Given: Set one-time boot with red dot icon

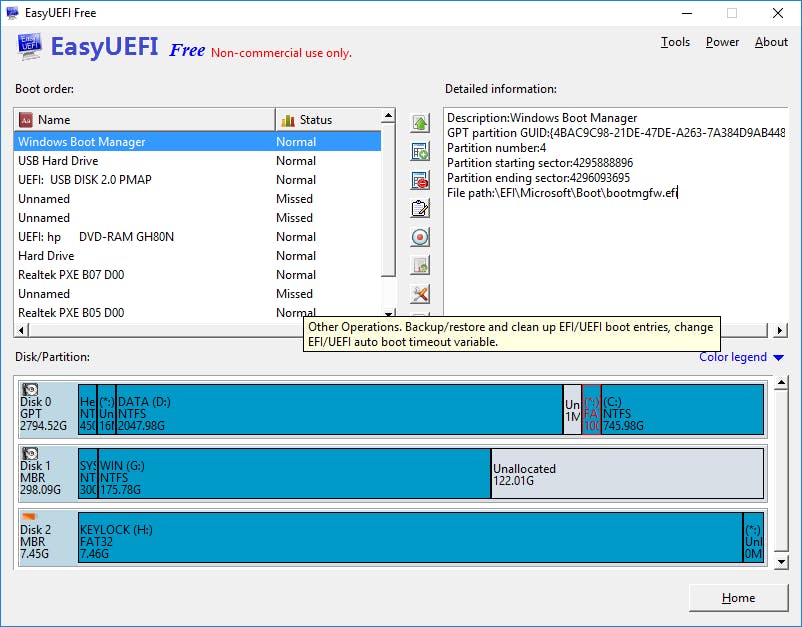Looking at the screenshot, I should click(x=420, y=237).
